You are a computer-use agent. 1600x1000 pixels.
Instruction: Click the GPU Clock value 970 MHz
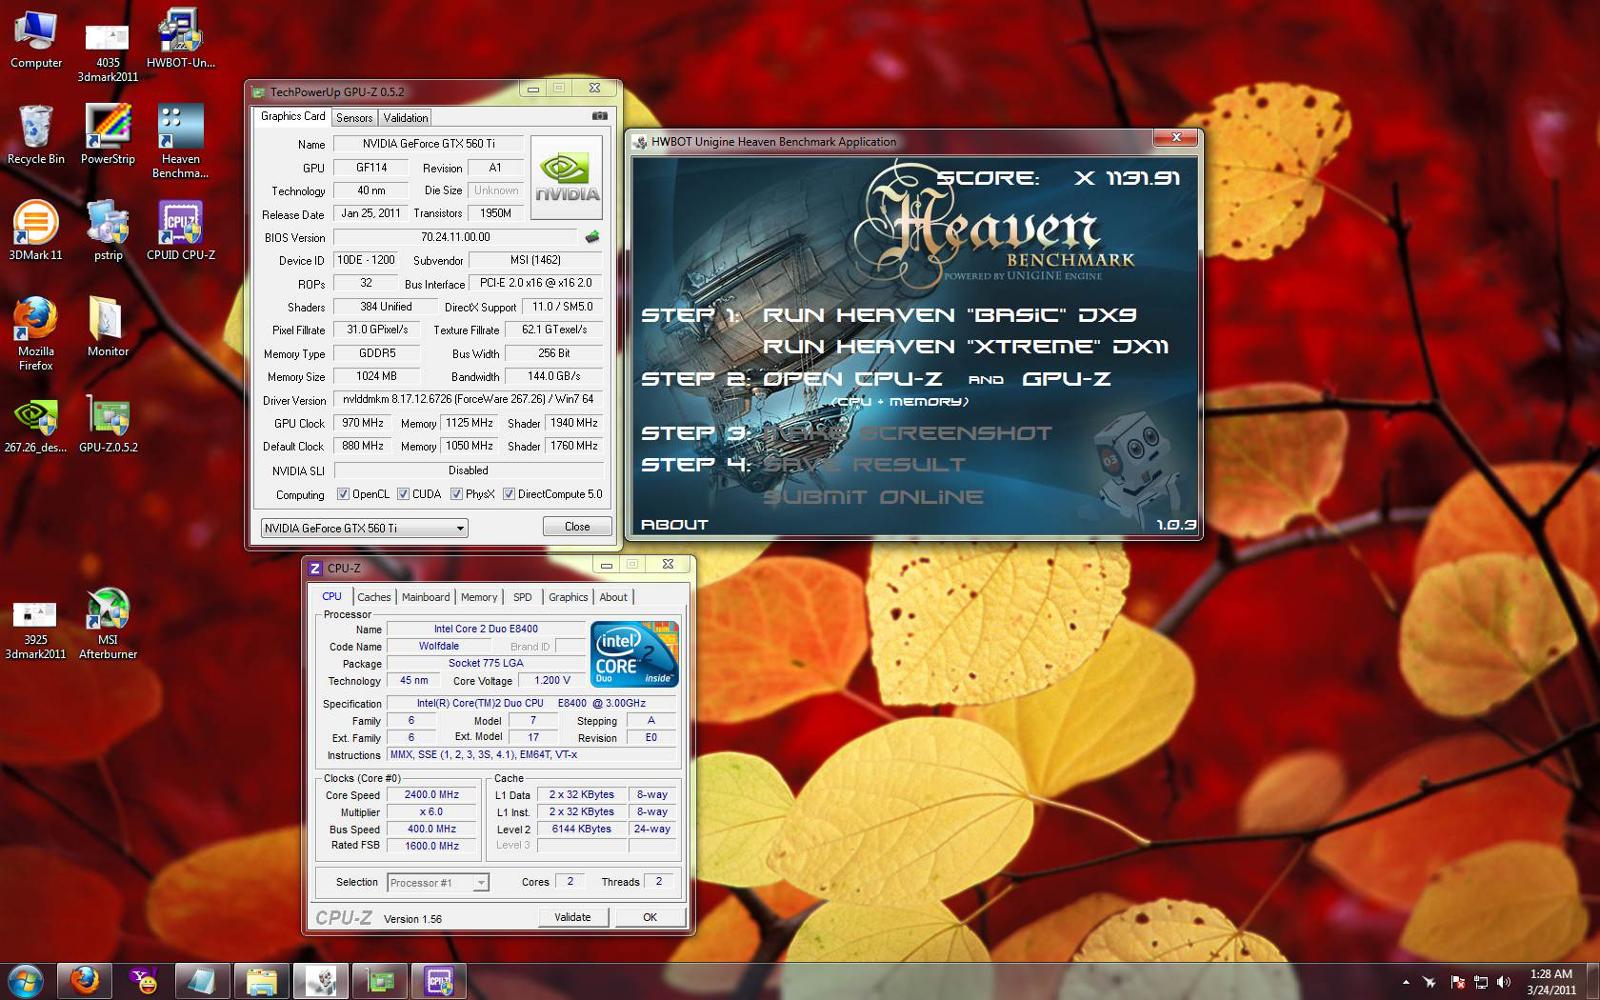click(363, 423)
